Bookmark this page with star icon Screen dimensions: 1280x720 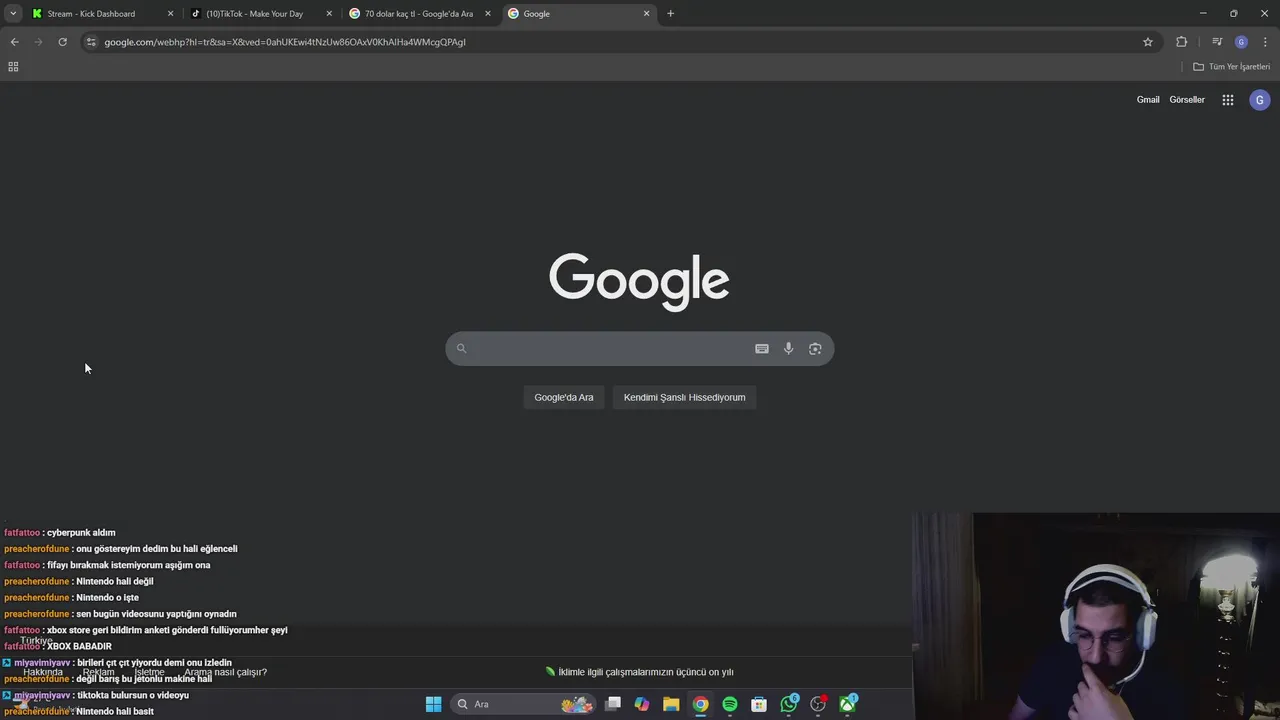[x=1148, y=42]
